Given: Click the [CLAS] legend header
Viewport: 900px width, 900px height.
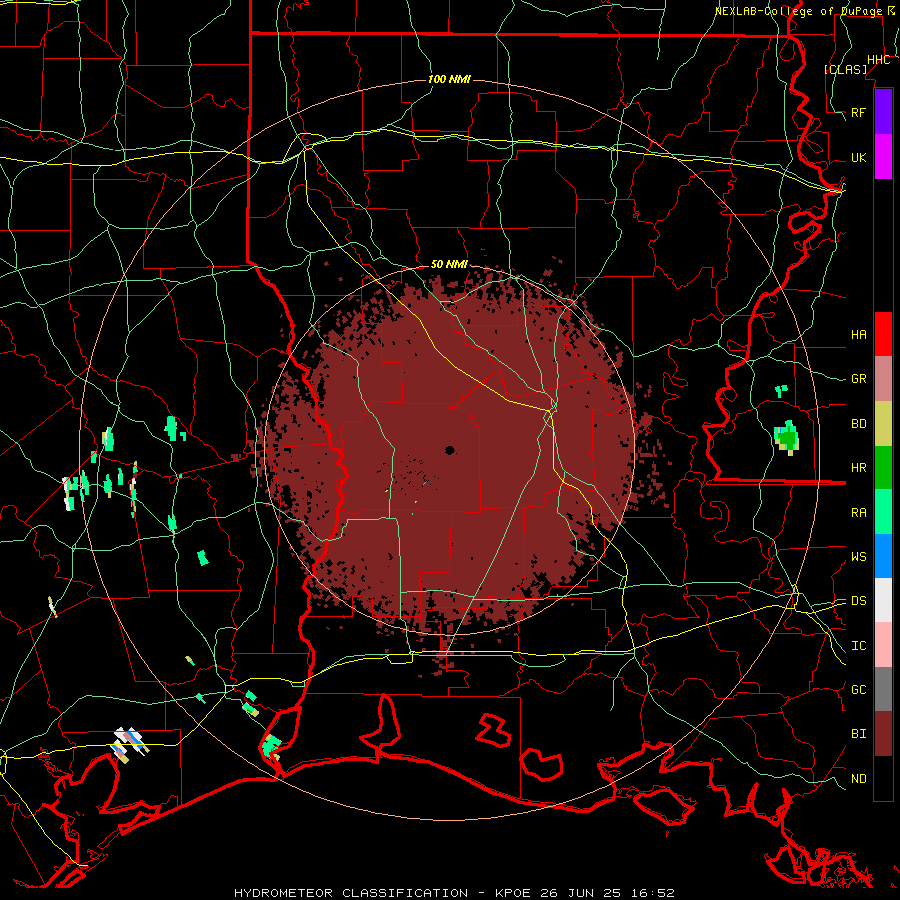Looking at the screenshot, I should click(845, 69).
